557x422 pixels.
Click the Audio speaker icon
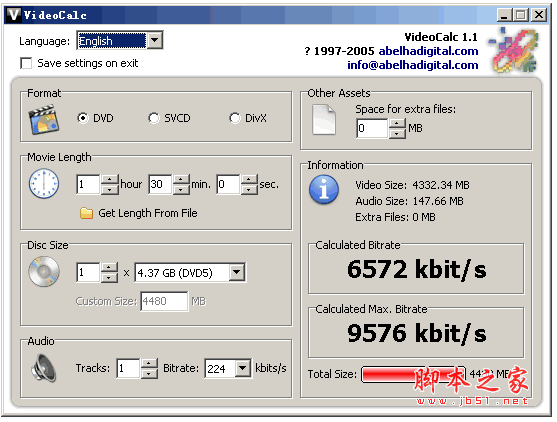click(x=44, y=368)
